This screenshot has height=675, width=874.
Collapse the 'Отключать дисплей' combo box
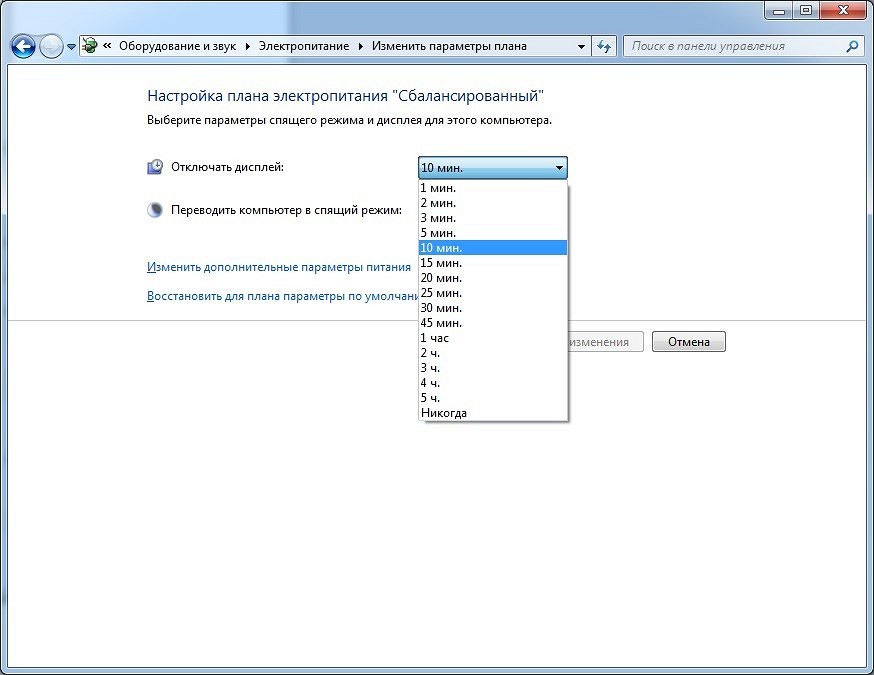493,168
